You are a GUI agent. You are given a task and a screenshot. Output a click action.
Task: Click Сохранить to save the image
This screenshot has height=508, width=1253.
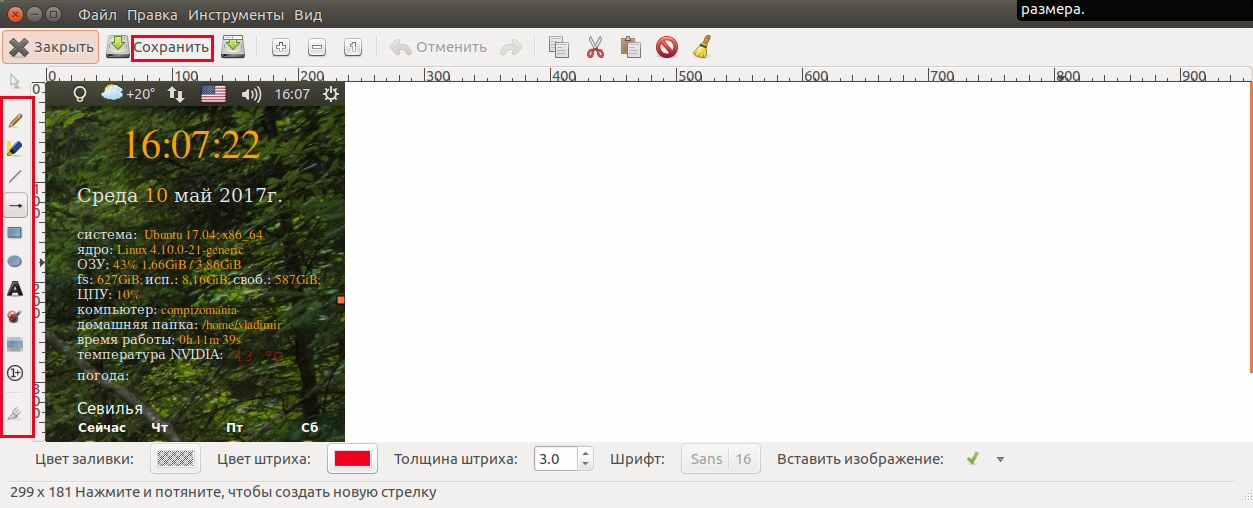click(x=172, y=47)
